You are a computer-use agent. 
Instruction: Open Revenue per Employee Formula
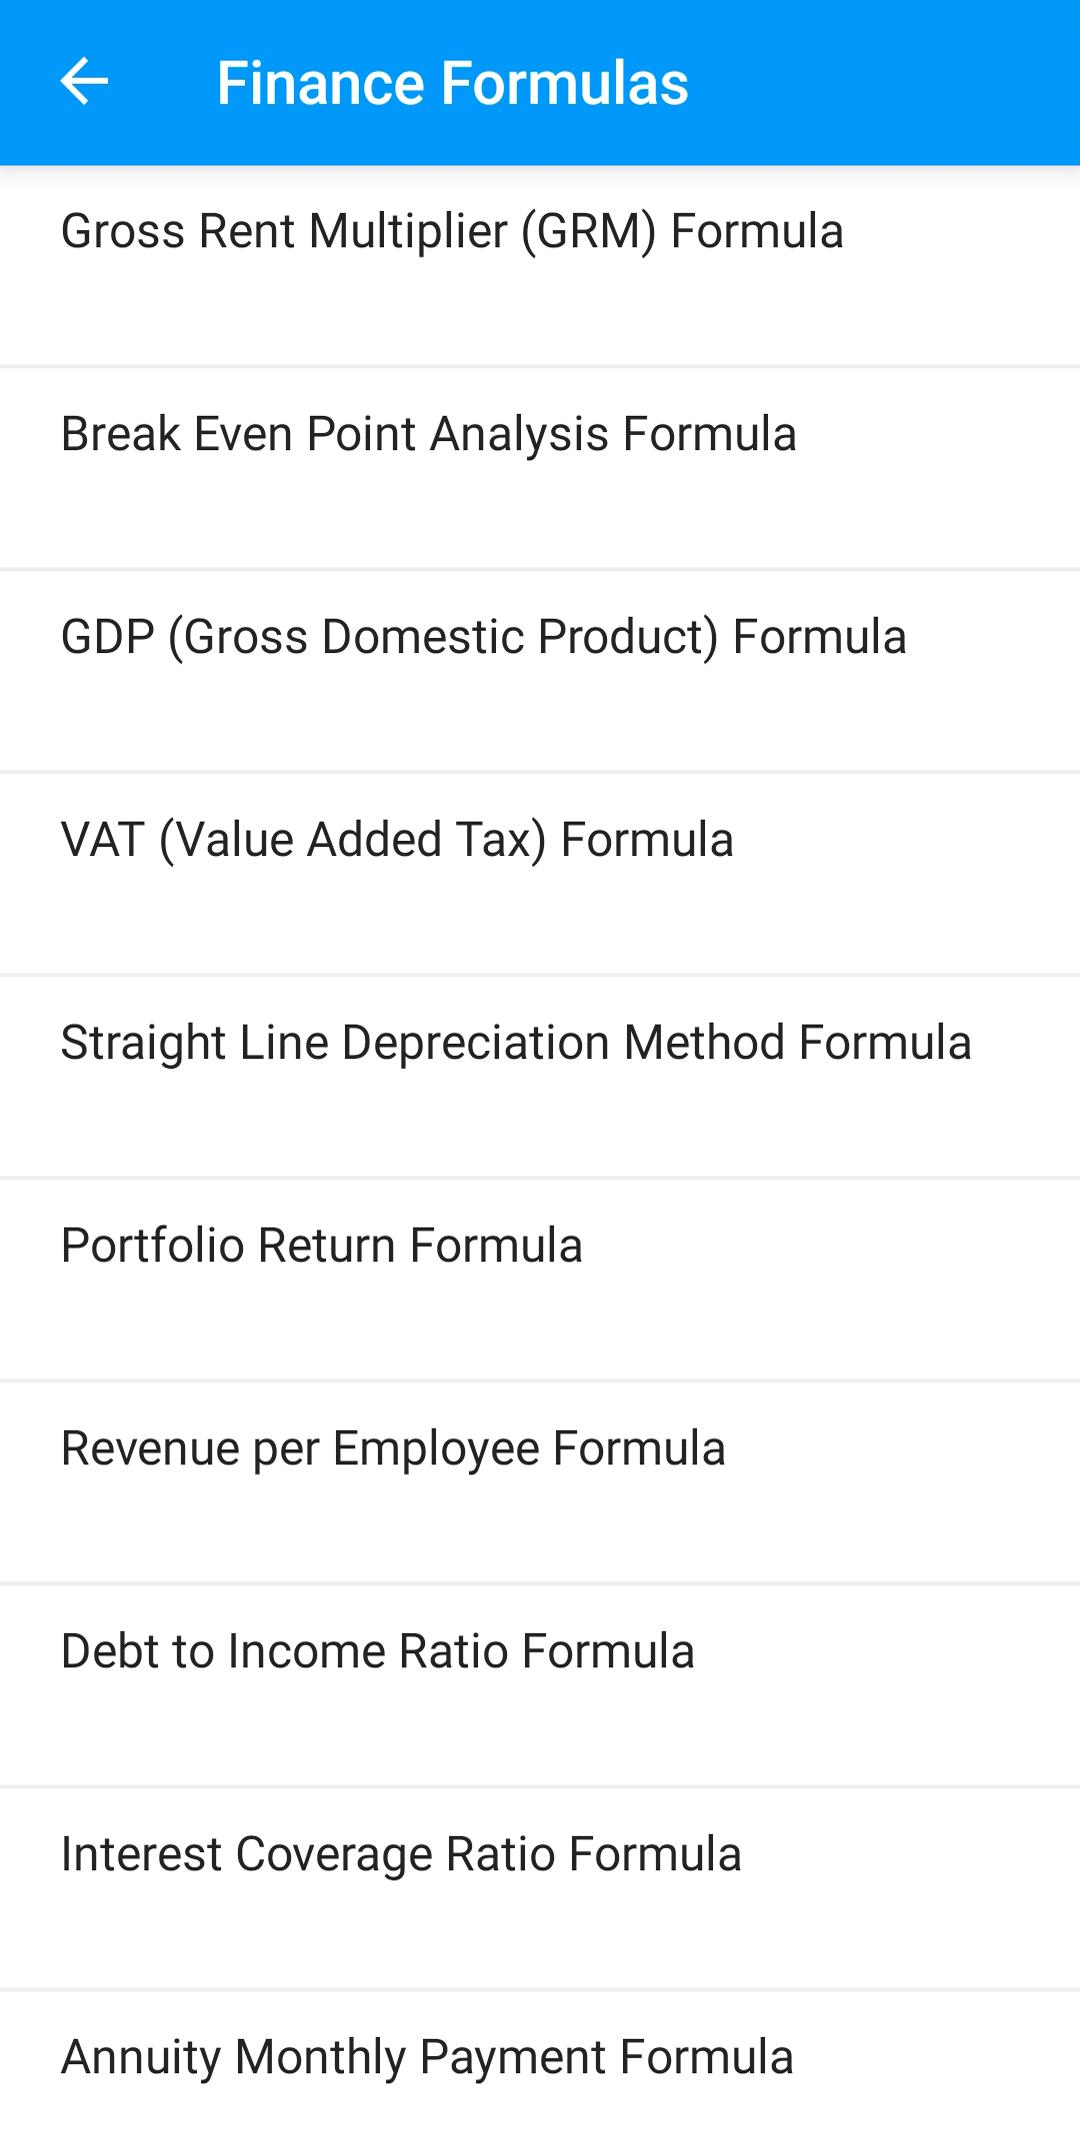(x=393, y=1450)
